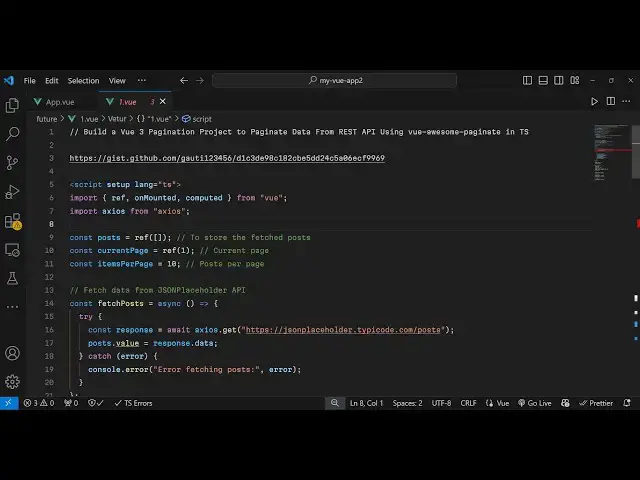
Task: Open the Remote Explorer view
Action: tap(12, 250)
